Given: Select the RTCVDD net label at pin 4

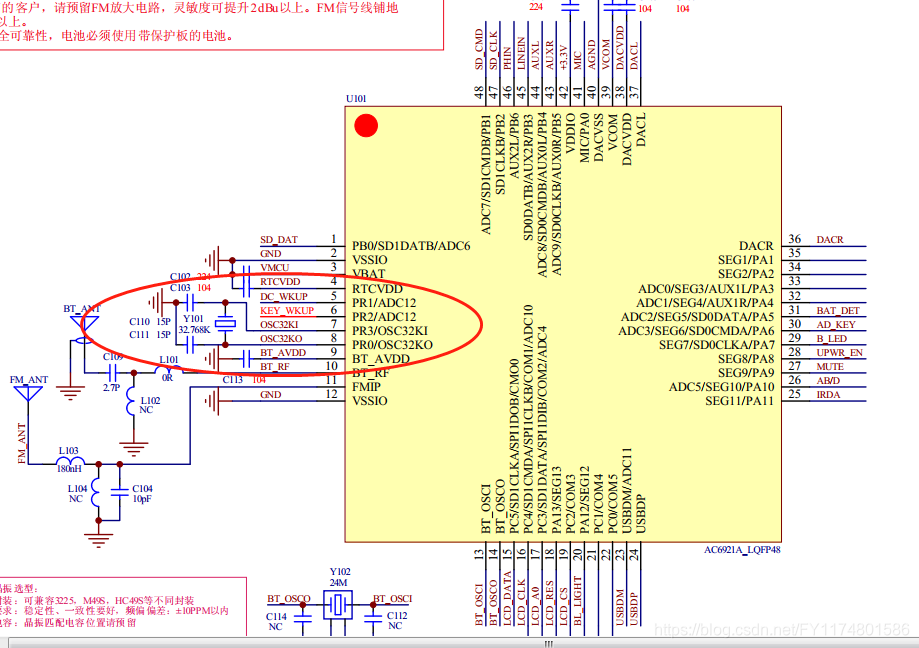Looking at the screenshot, I should click(280, 282).
